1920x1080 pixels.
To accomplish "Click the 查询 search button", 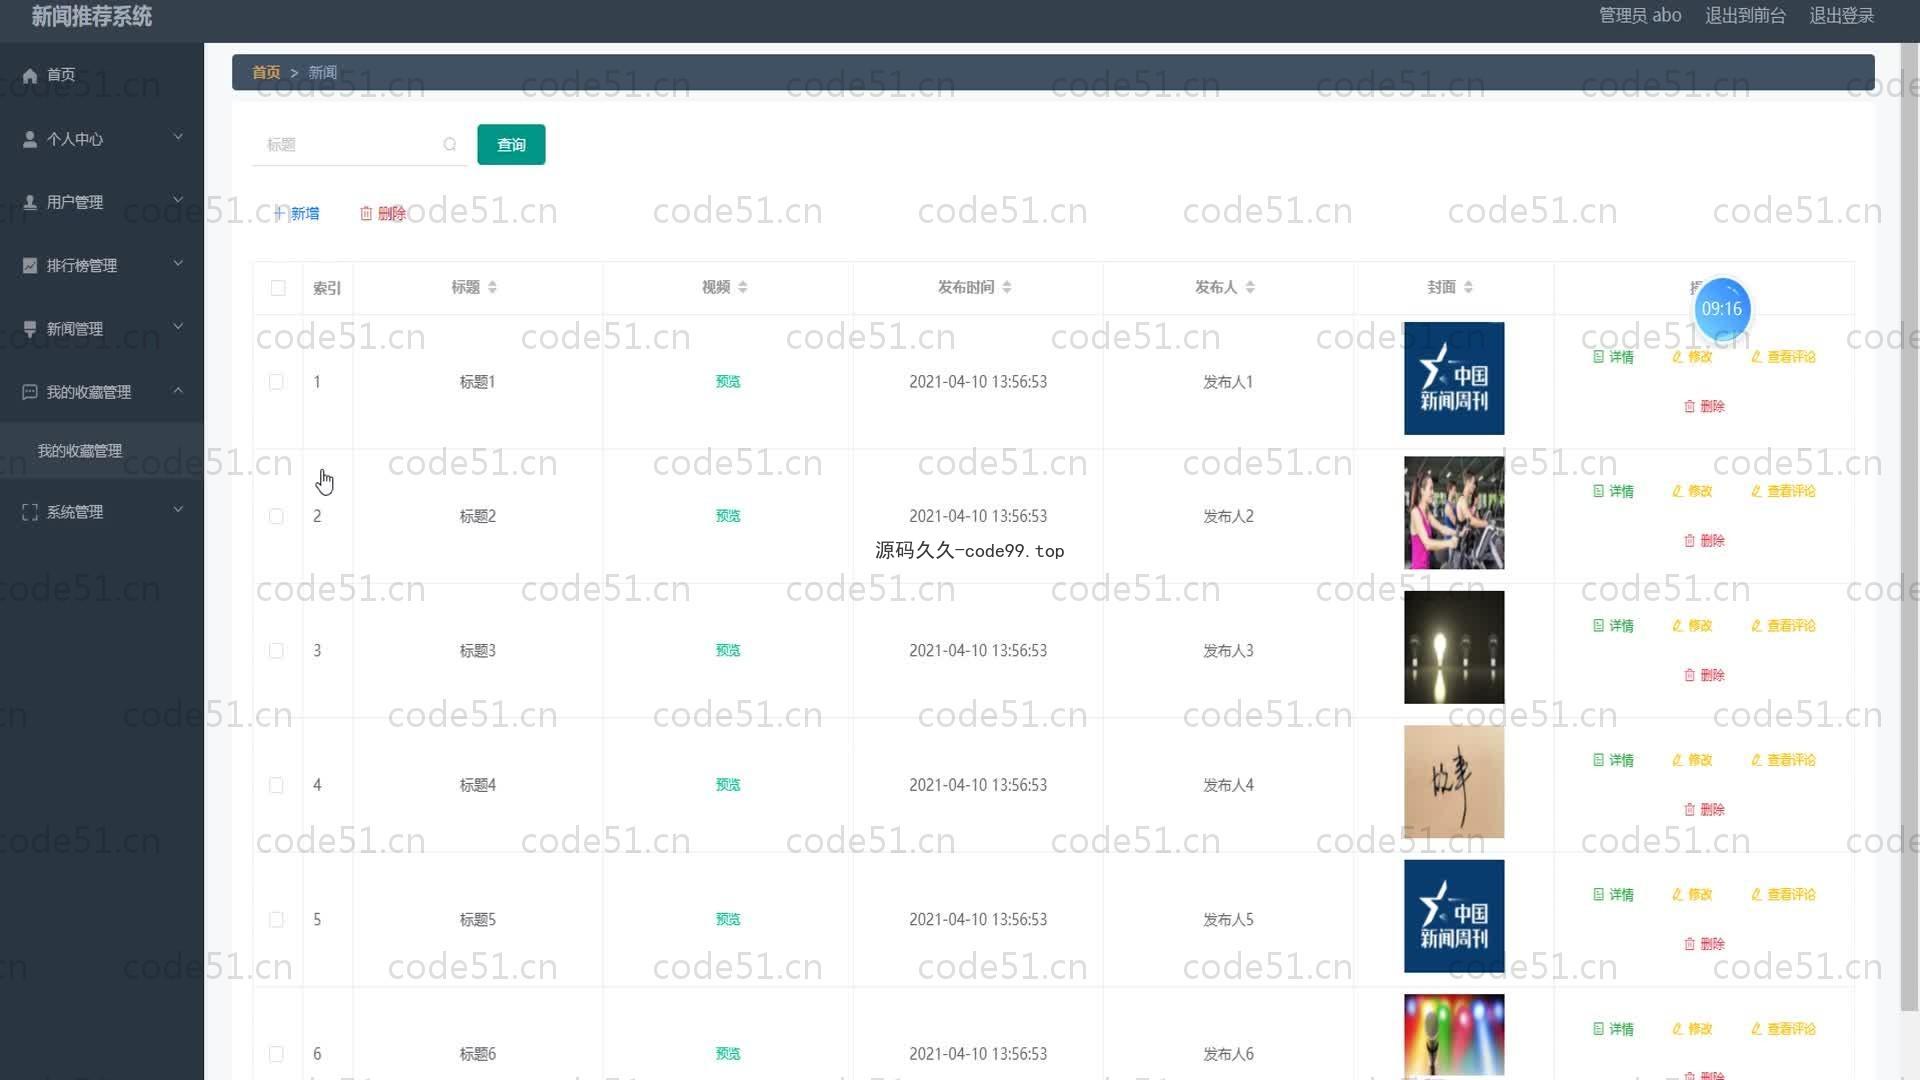I will coord(511,145).
